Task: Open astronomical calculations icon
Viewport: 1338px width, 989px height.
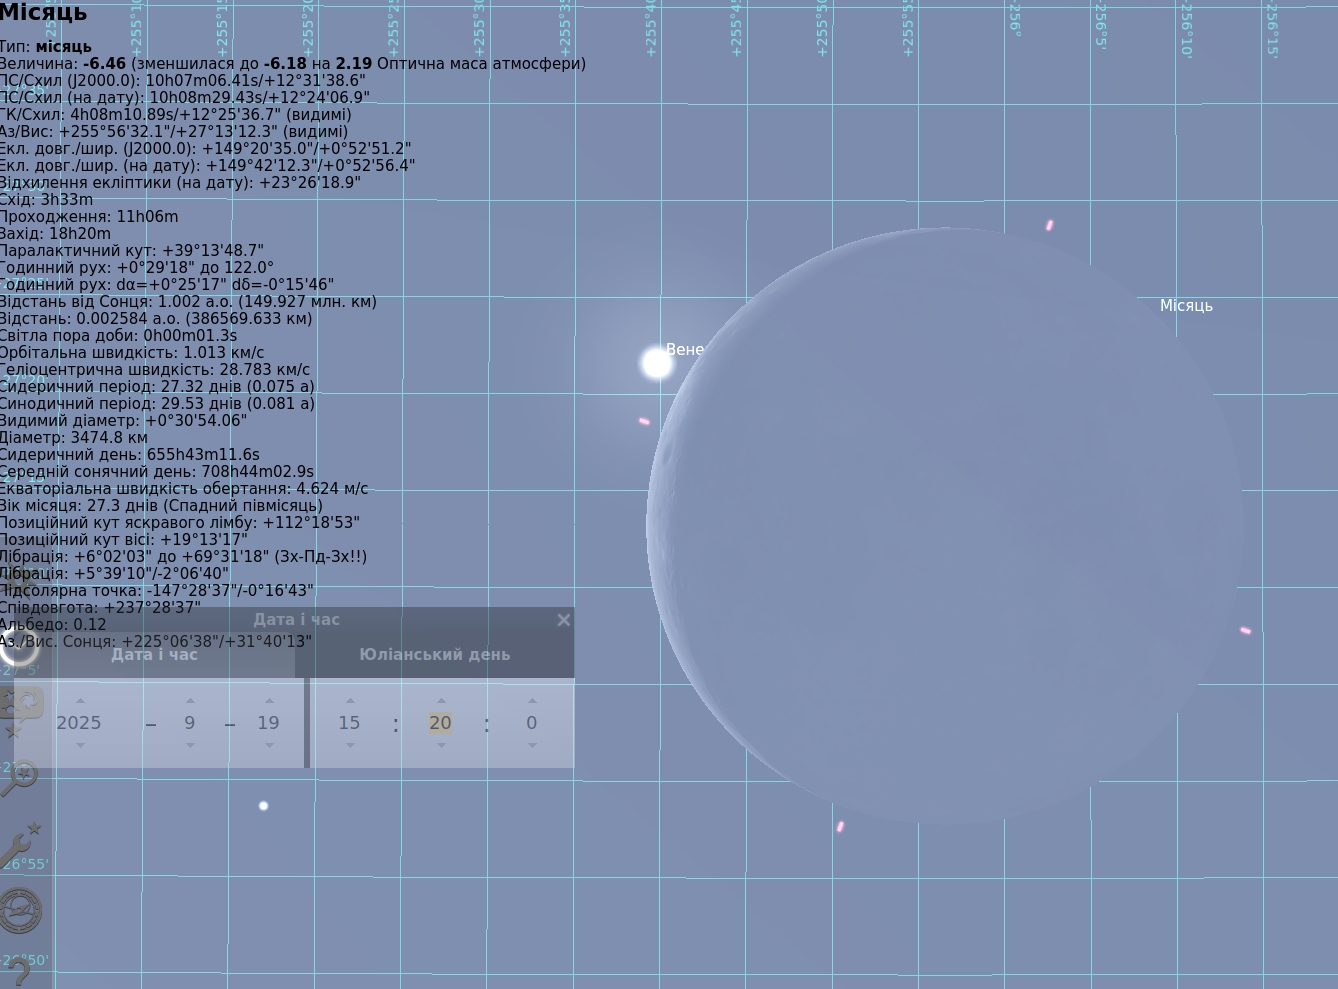Action: pos(20,911)
